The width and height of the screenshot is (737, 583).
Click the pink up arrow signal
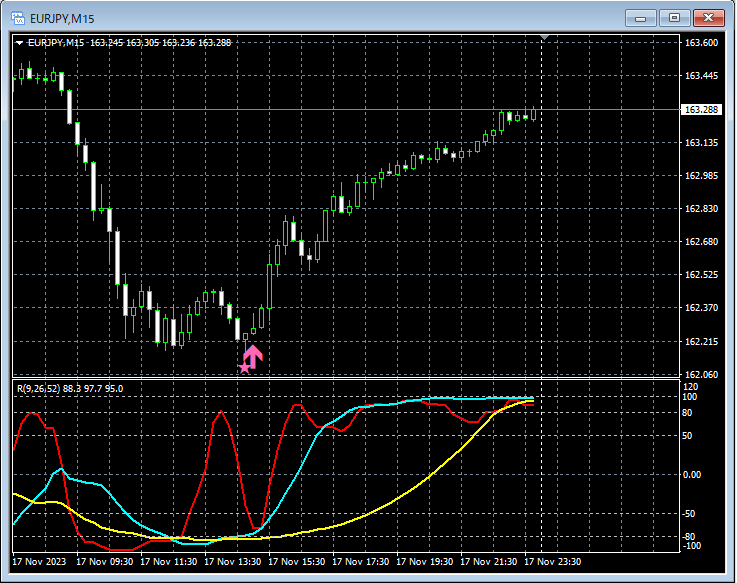253,357
